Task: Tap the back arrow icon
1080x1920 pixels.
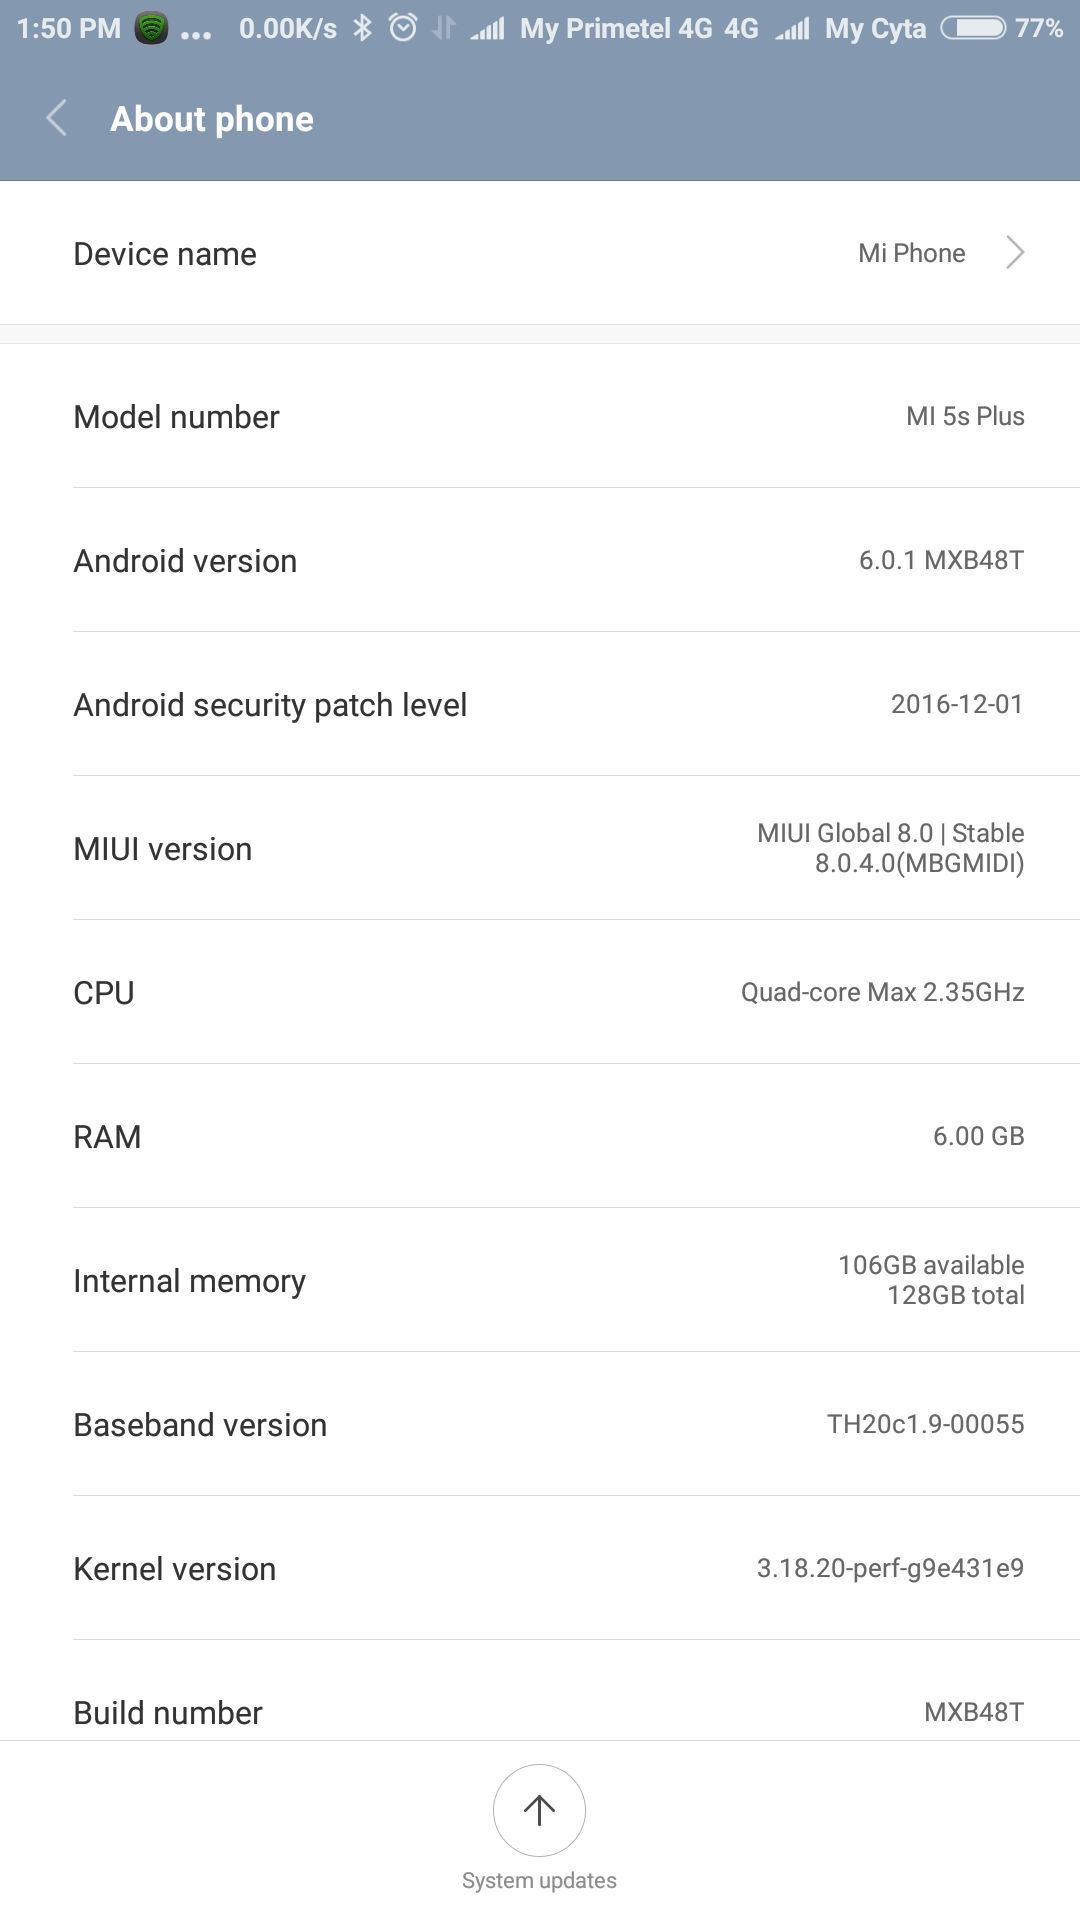Action: tap(57, 118)
